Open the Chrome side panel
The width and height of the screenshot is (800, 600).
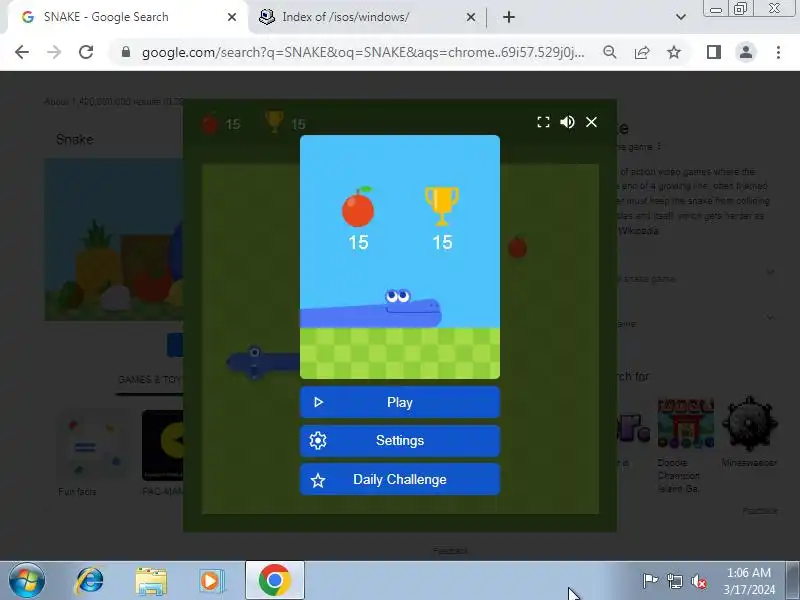(714, 52)
